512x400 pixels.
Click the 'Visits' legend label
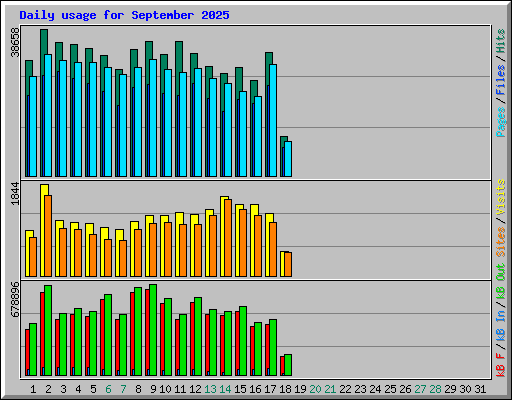(501, 197)
